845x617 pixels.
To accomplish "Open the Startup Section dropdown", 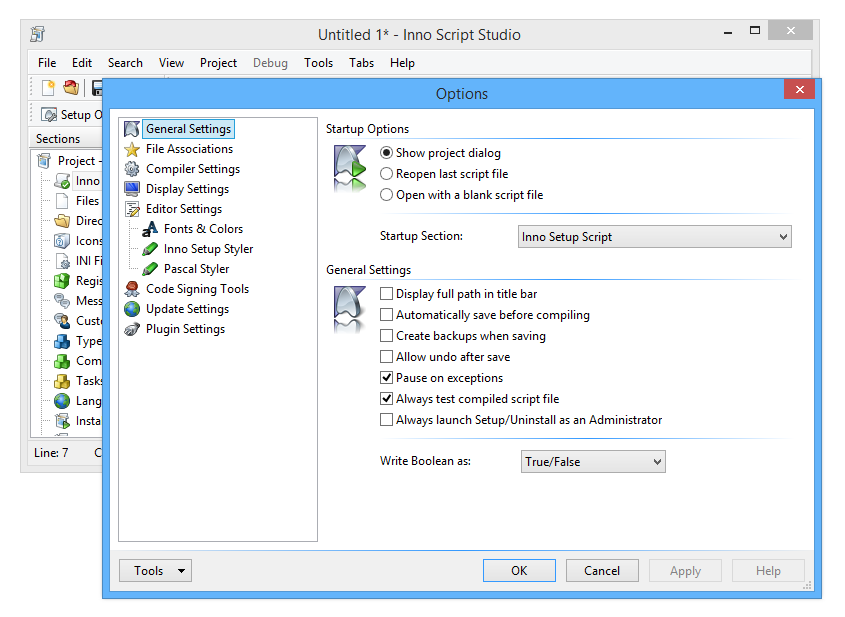I will [654, 237].
